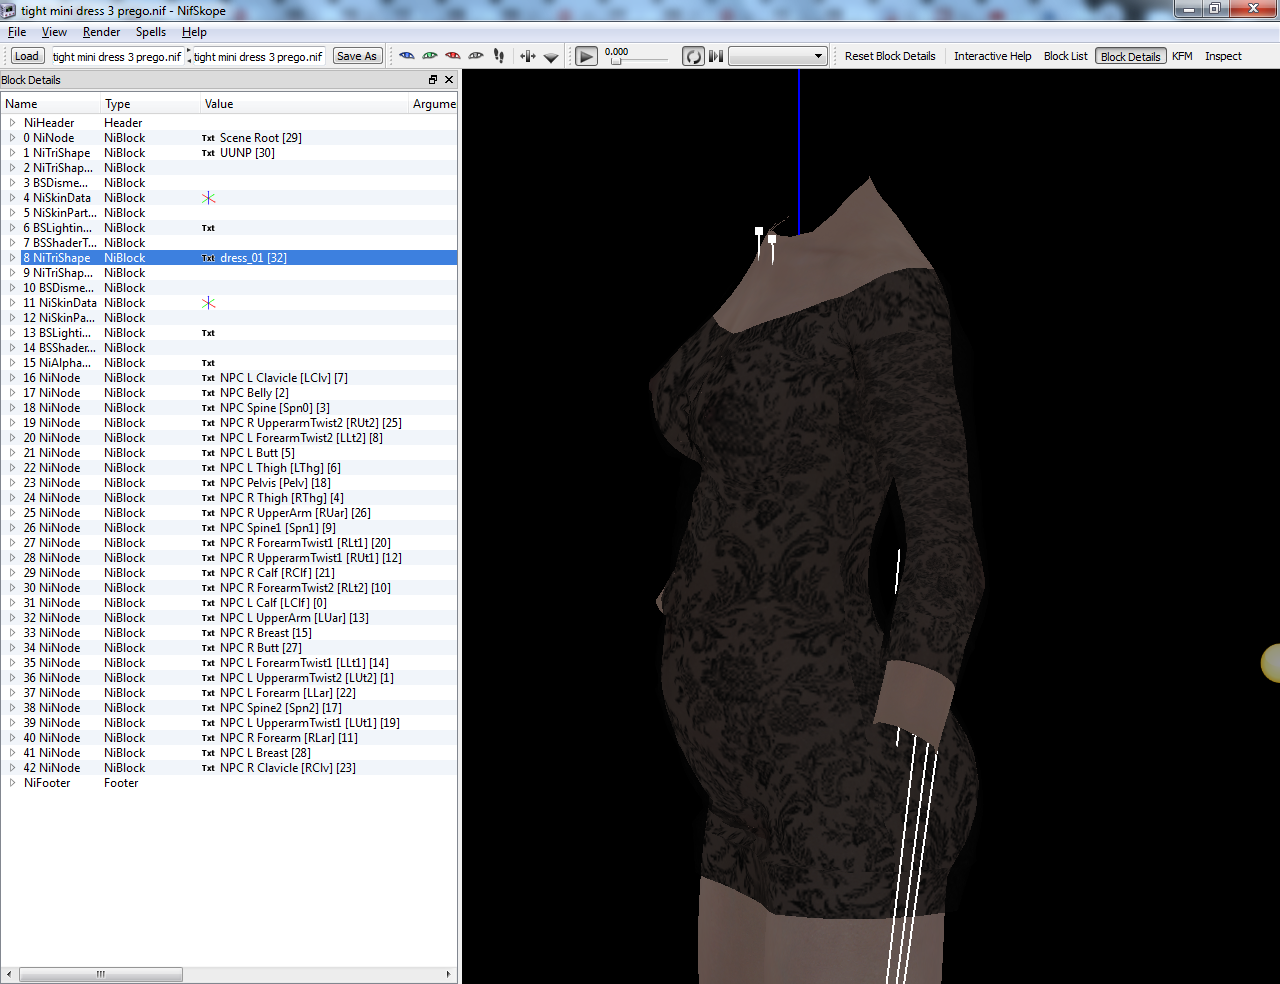
Task: Click the perspective cone icon
Action: click(x=551, y=57)
